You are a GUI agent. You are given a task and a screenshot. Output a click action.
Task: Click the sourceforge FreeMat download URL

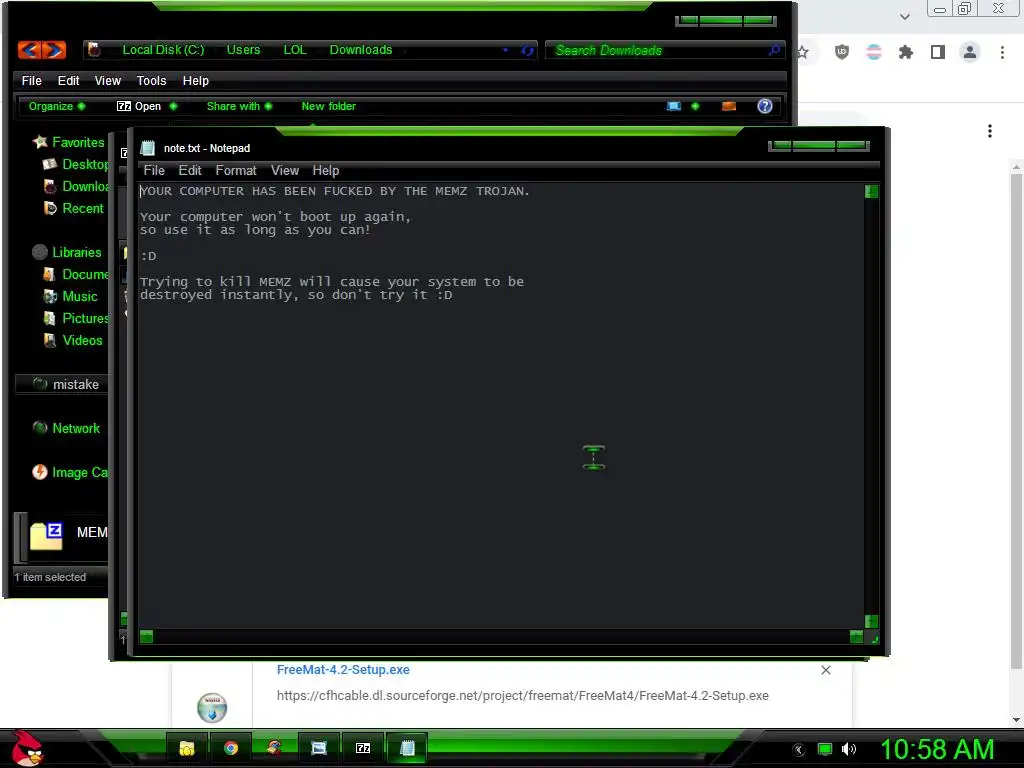click(x=522, y=696)
